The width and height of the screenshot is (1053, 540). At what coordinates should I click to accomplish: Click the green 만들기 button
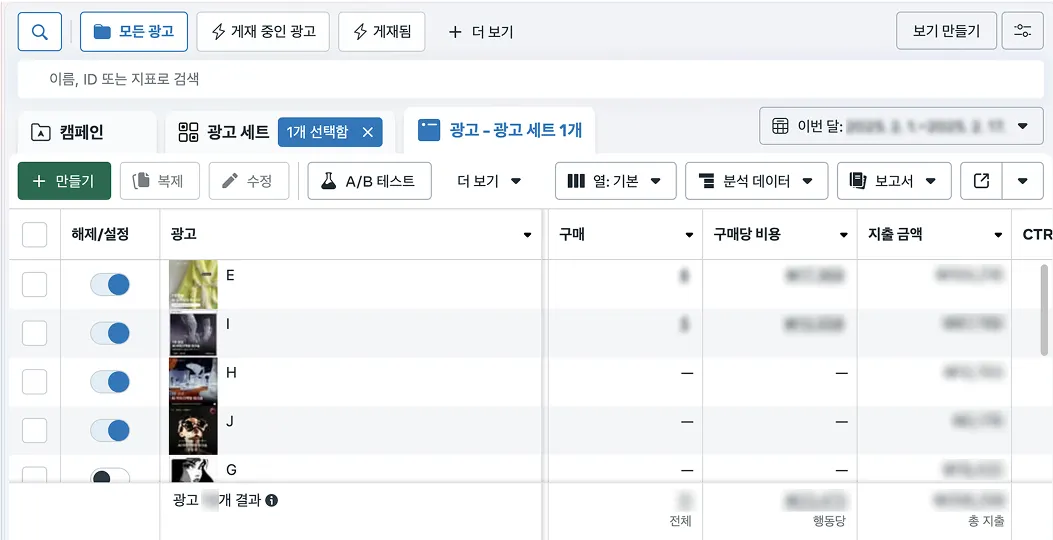click(x=64, y=181)
